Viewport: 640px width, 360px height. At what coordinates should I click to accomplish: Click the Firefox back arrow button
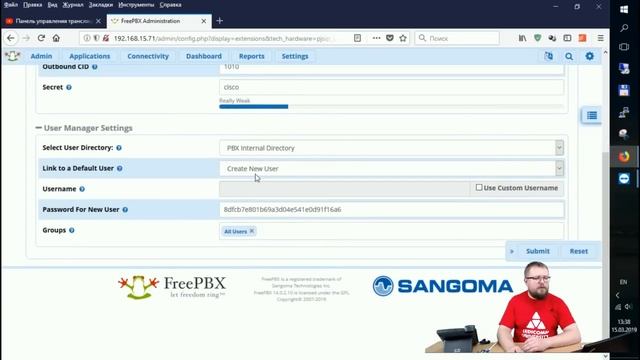[11, 38]
